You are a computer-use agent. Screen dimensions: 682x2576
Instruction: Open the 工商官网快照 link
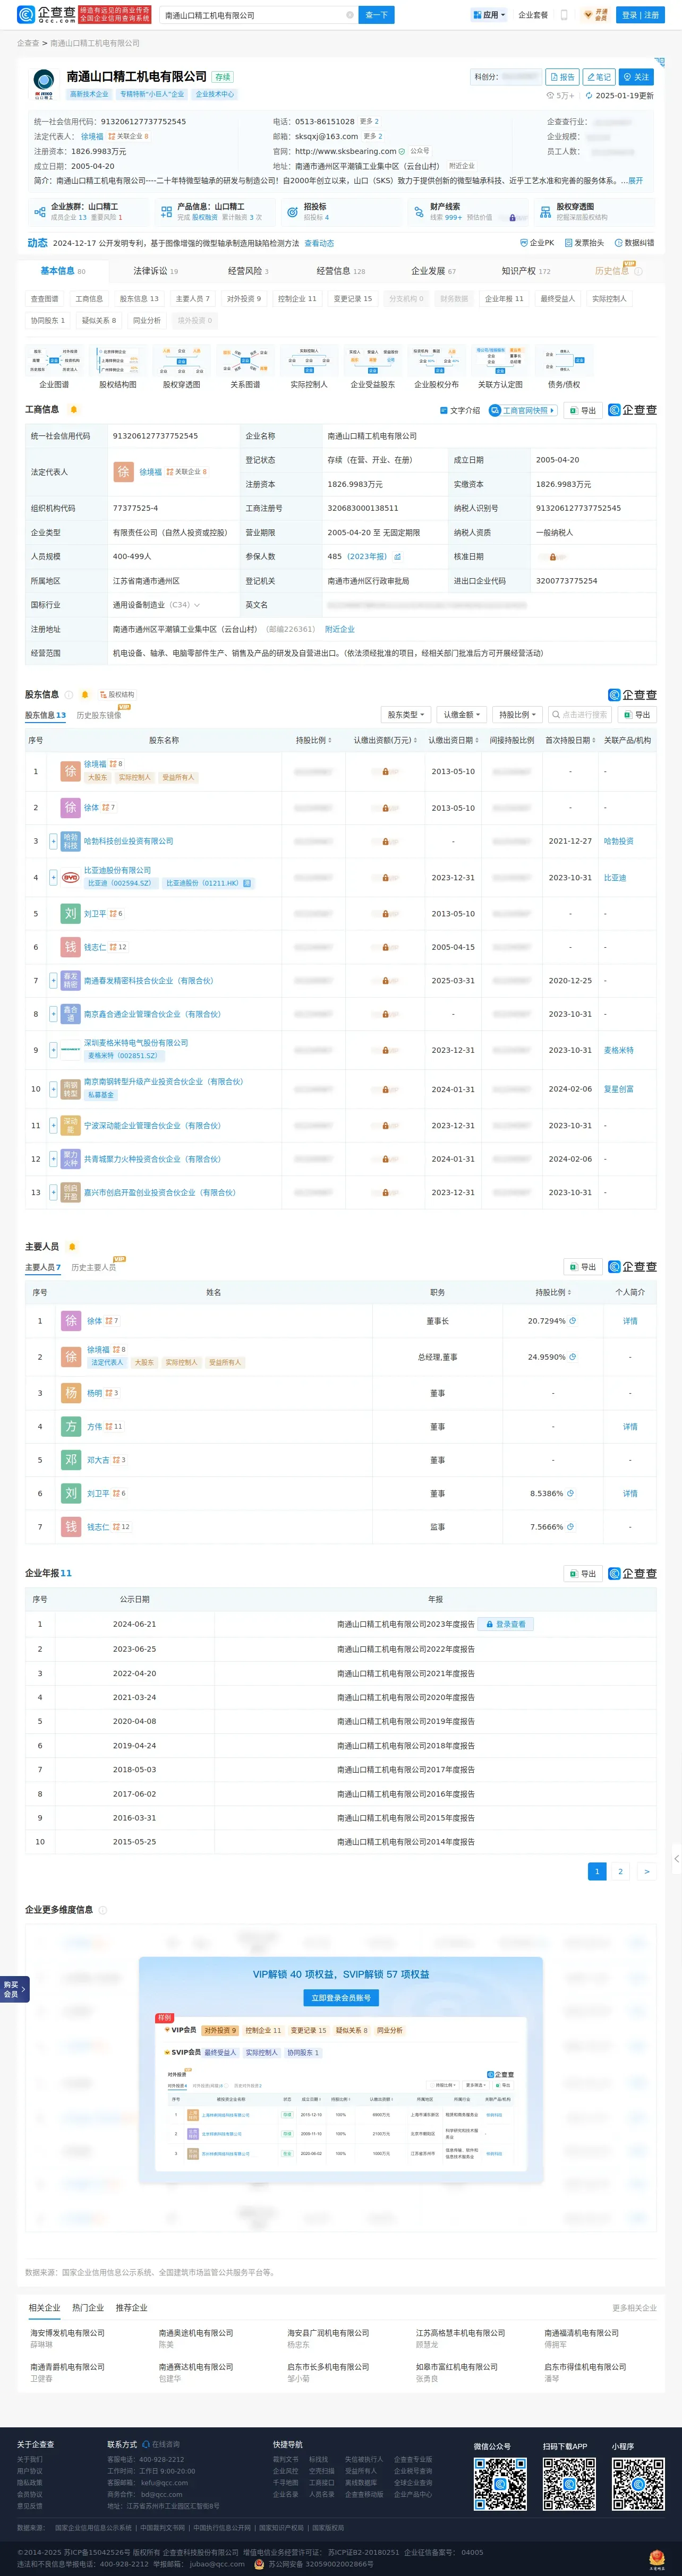(522, 410)
